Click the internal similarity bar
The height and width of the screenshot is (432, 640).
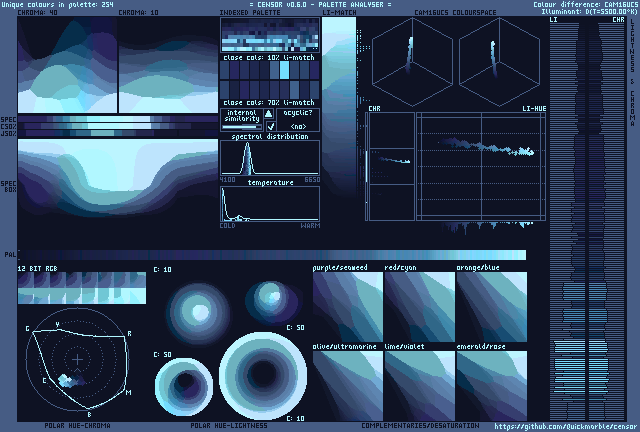point(241,126)
